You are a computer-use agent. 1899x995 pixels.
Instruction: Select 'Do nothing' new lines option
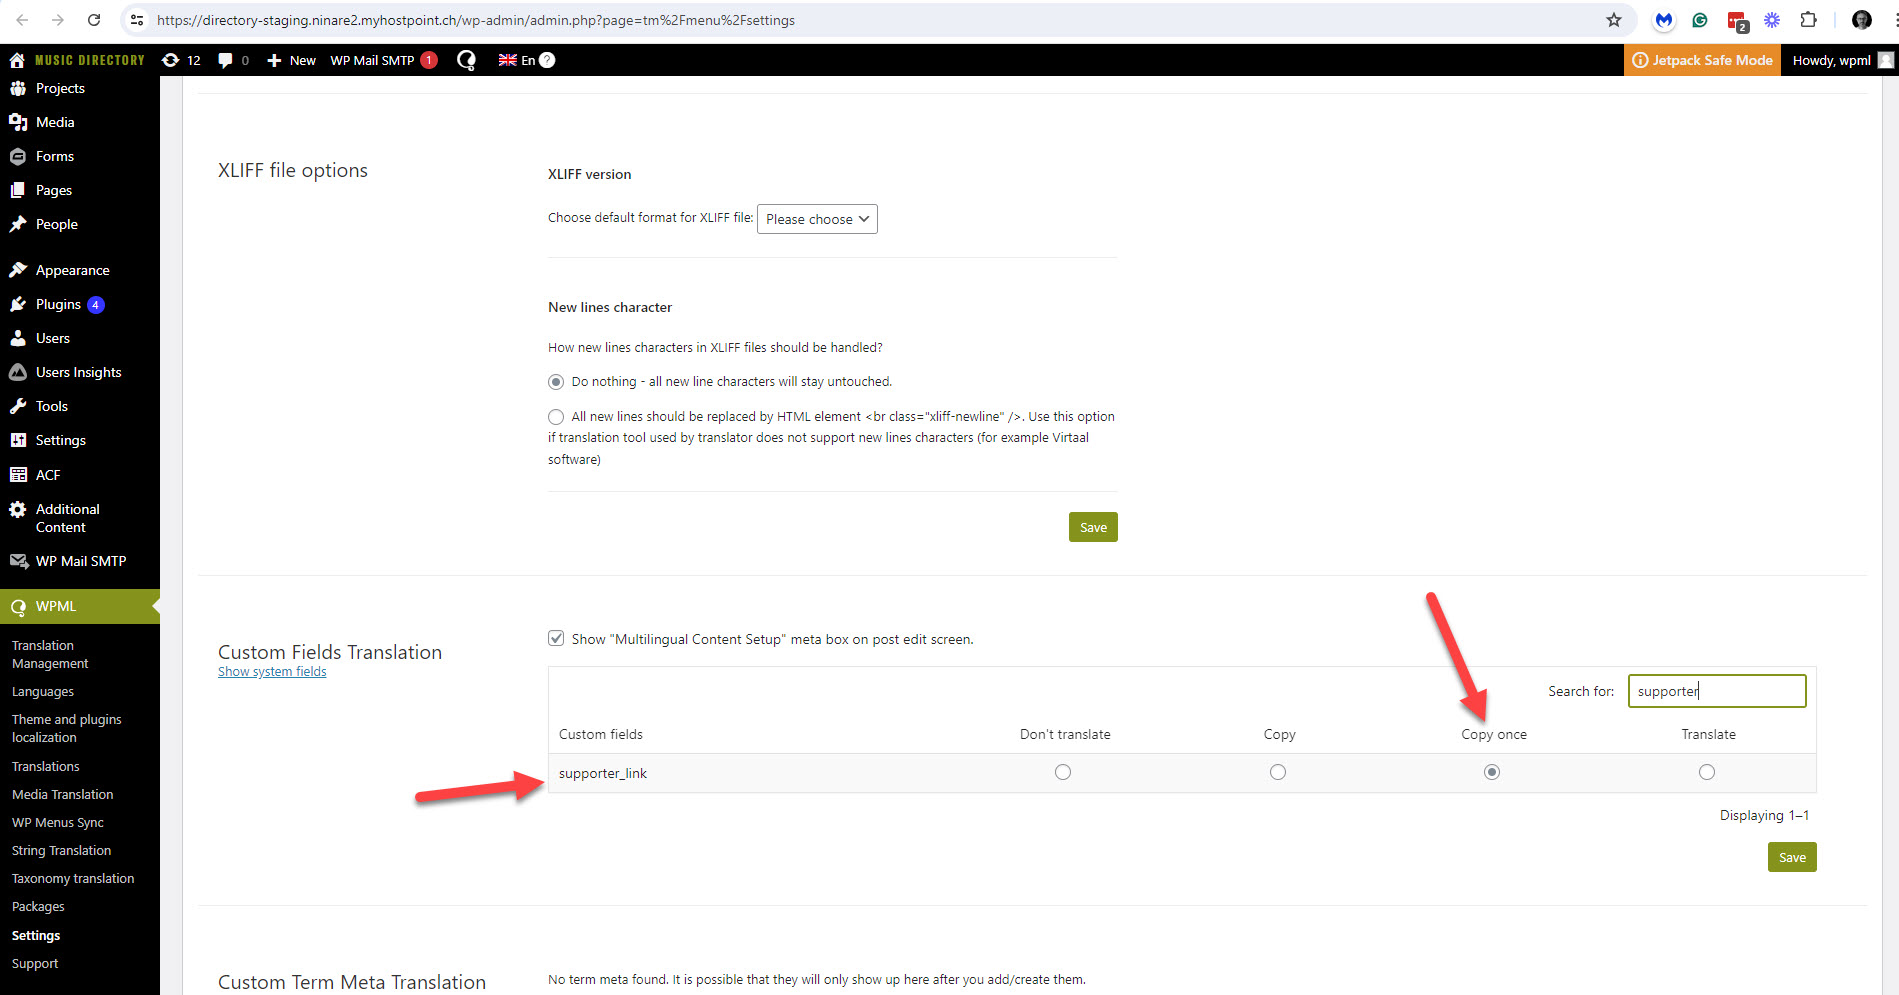[556, 382]
